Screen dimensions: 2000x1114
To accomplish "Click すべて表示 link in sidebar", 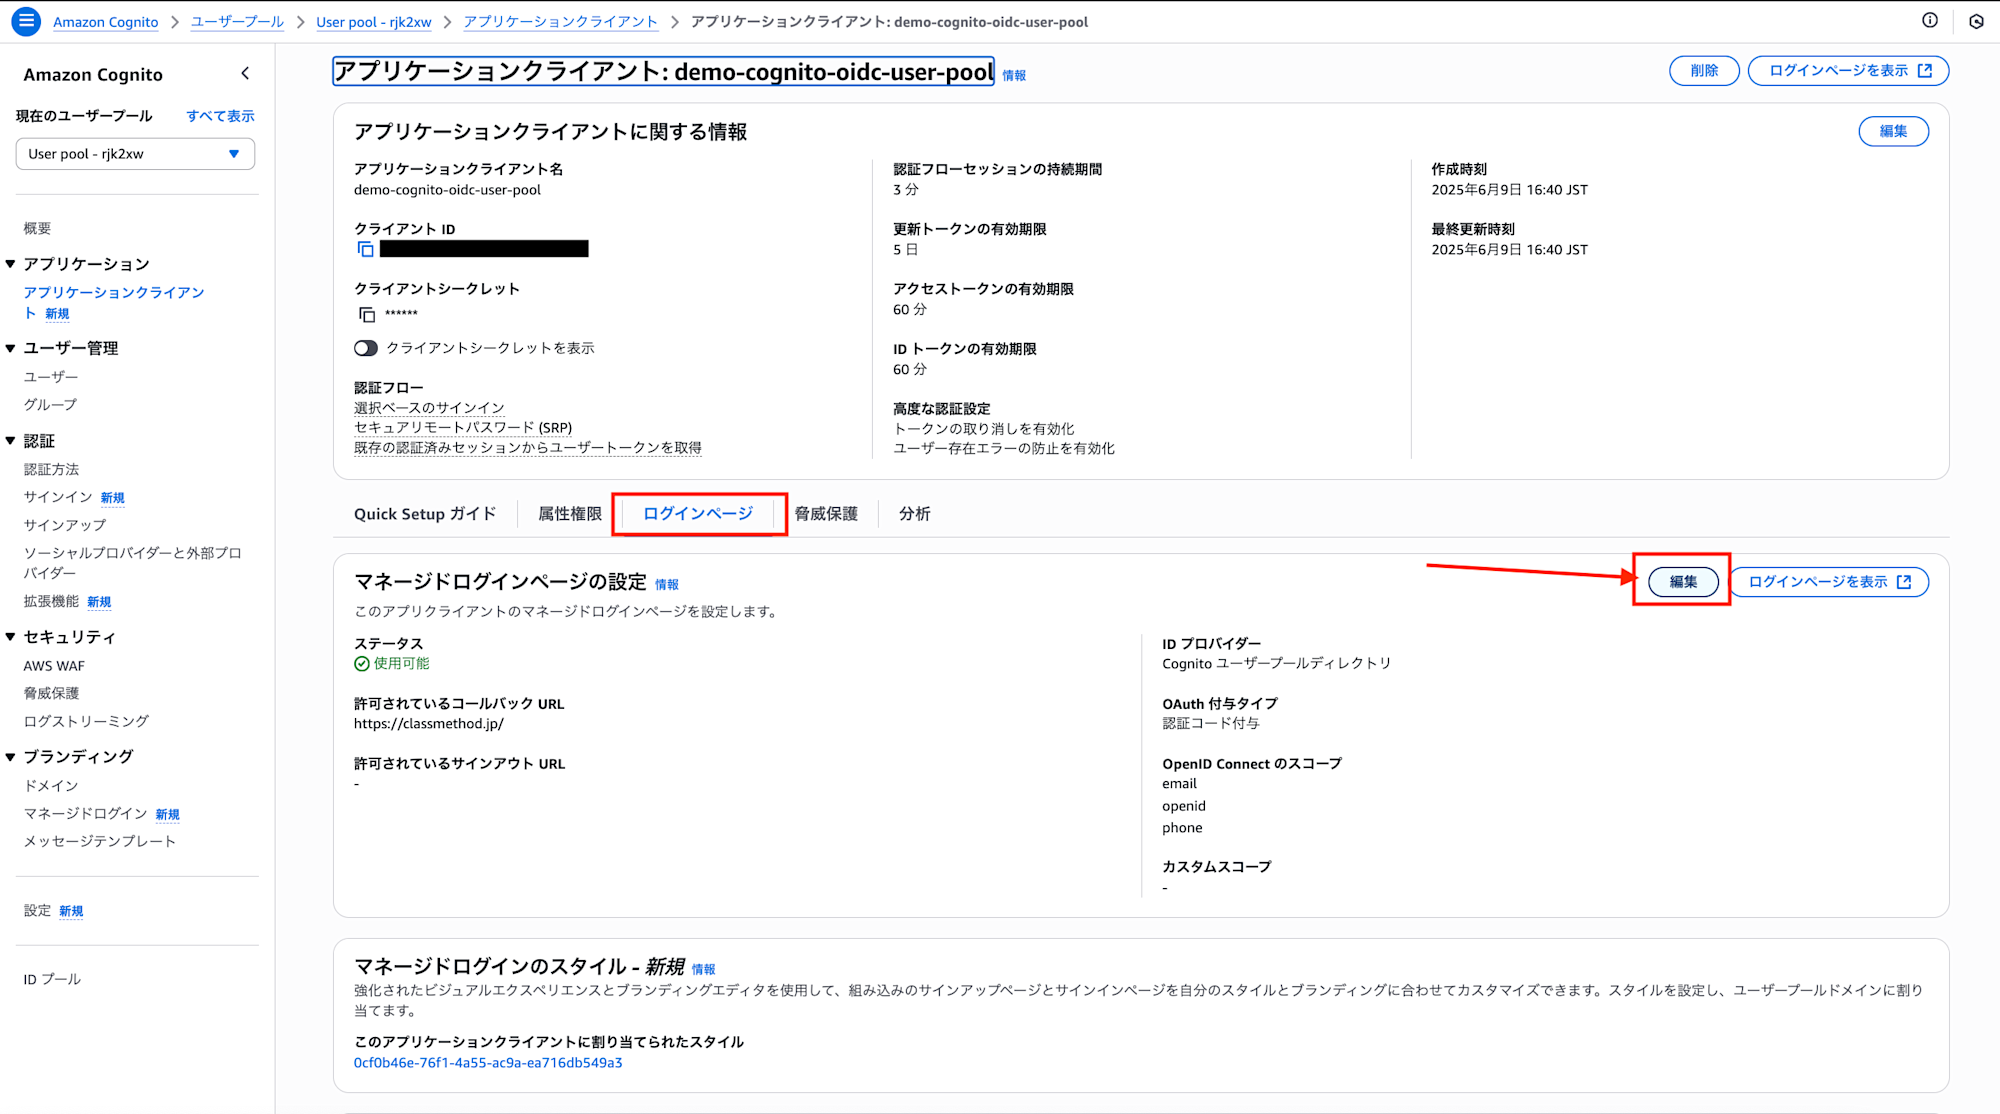I will coord(220,116).
